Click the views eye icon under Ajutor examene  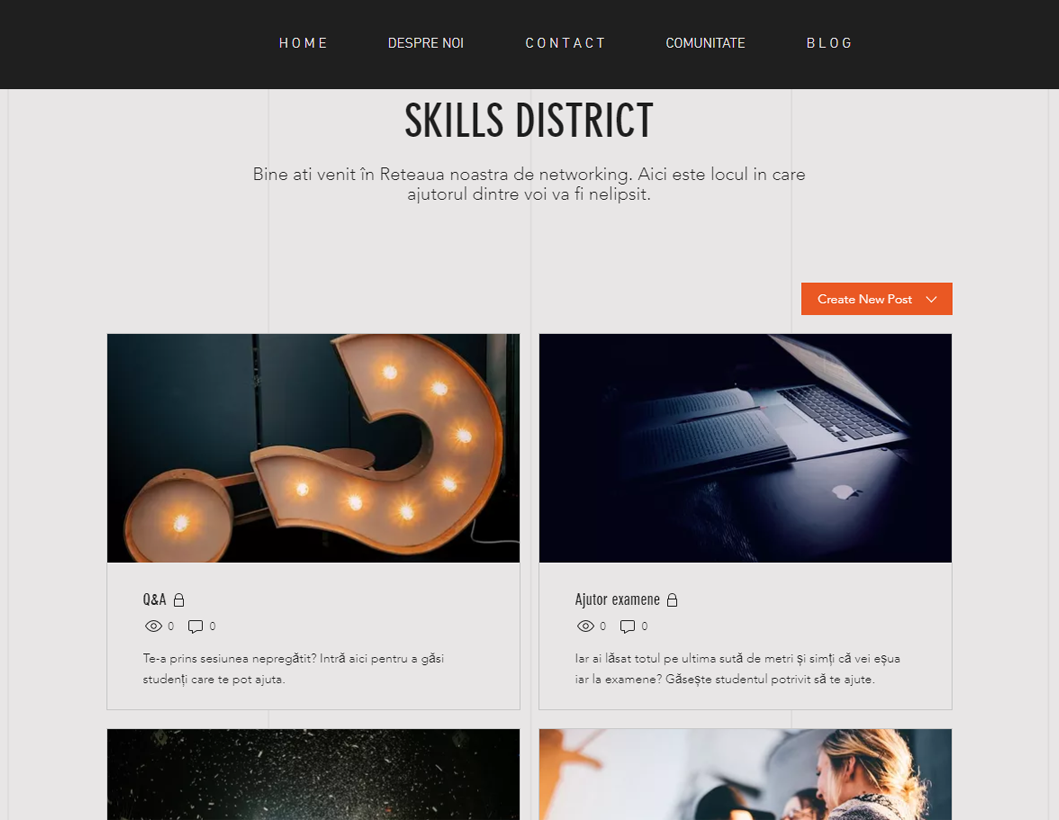pos(586,626)
